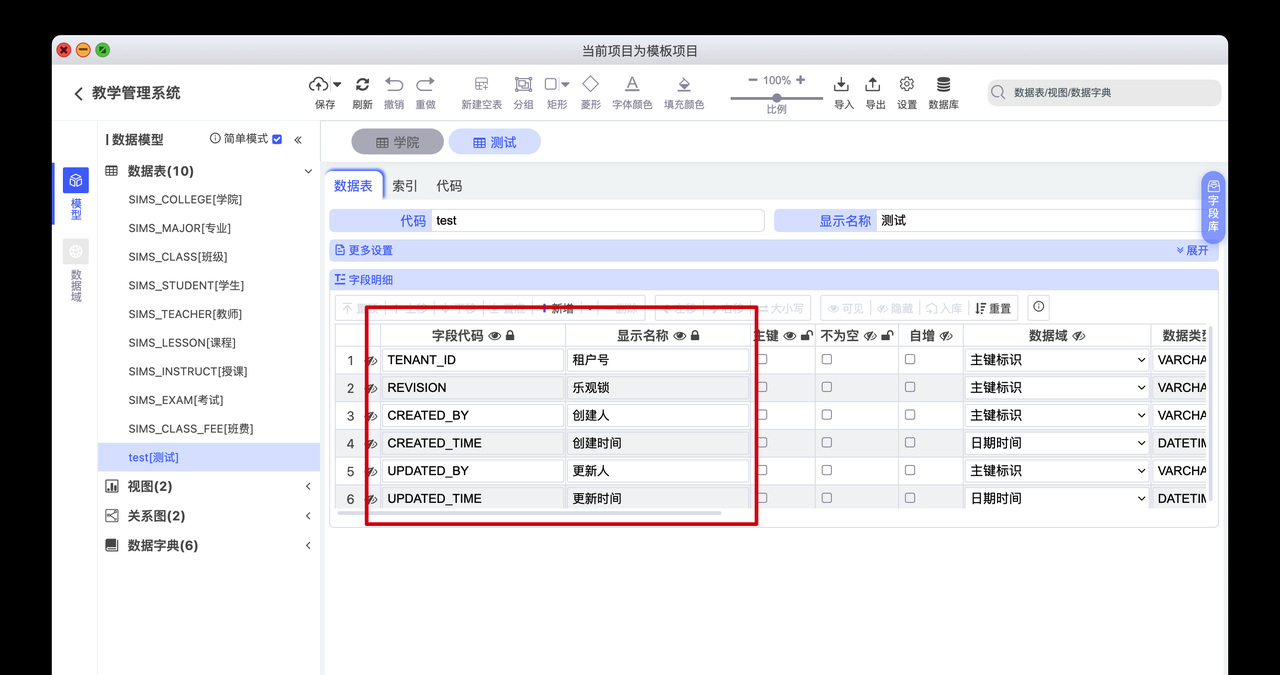Image resolution: width=1280 pixels, height=675 pixels.
Task: Select the 菱形 diamond shape tool
Action: [x=590, y=92]
